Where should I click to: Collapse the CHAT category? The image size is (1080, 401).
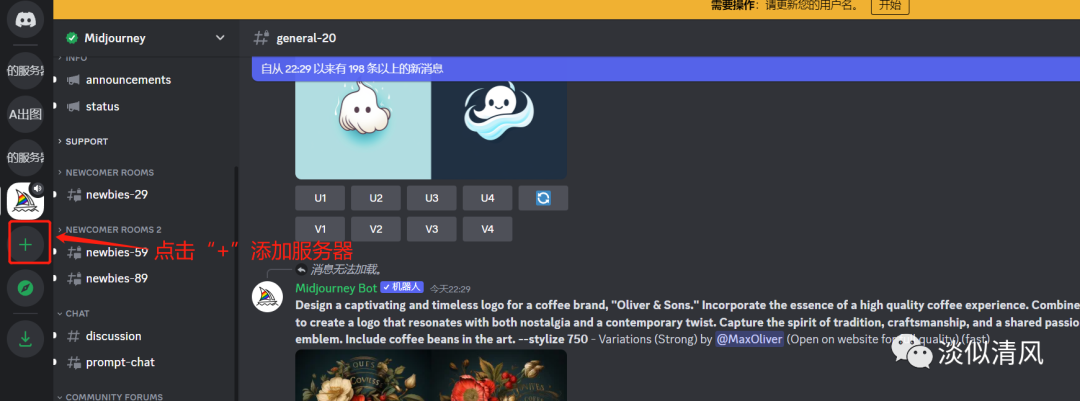click(77, 313)
